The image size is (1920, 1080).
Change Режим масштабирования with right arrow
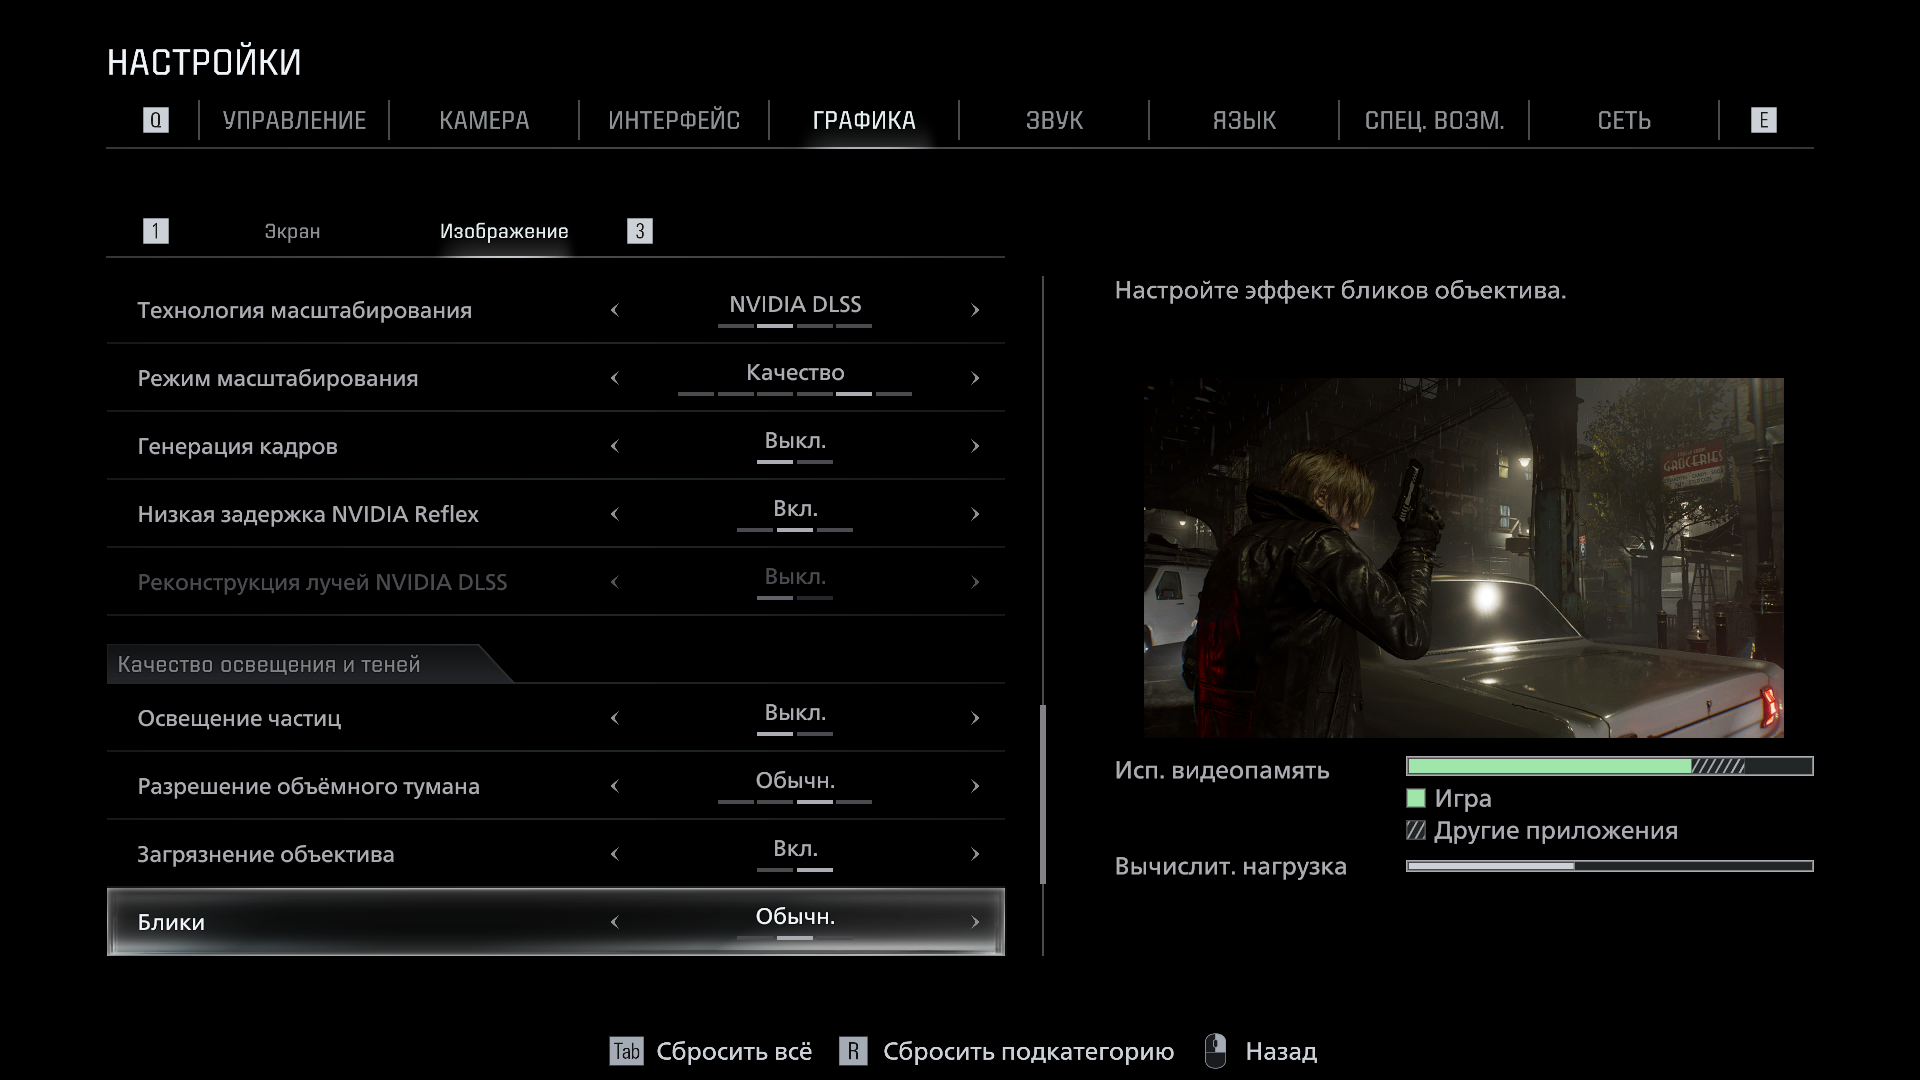975,378
